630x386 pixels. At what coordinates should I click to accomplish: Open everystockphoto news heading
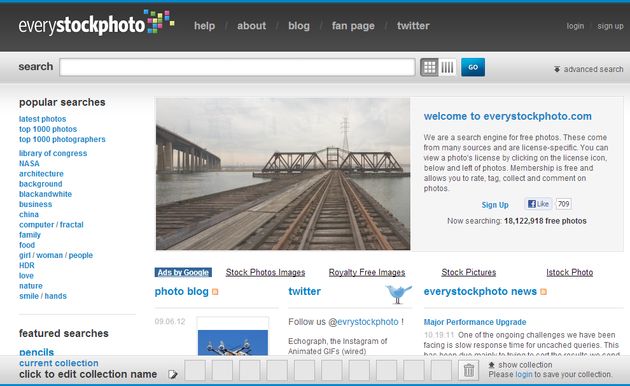(480, 291)
